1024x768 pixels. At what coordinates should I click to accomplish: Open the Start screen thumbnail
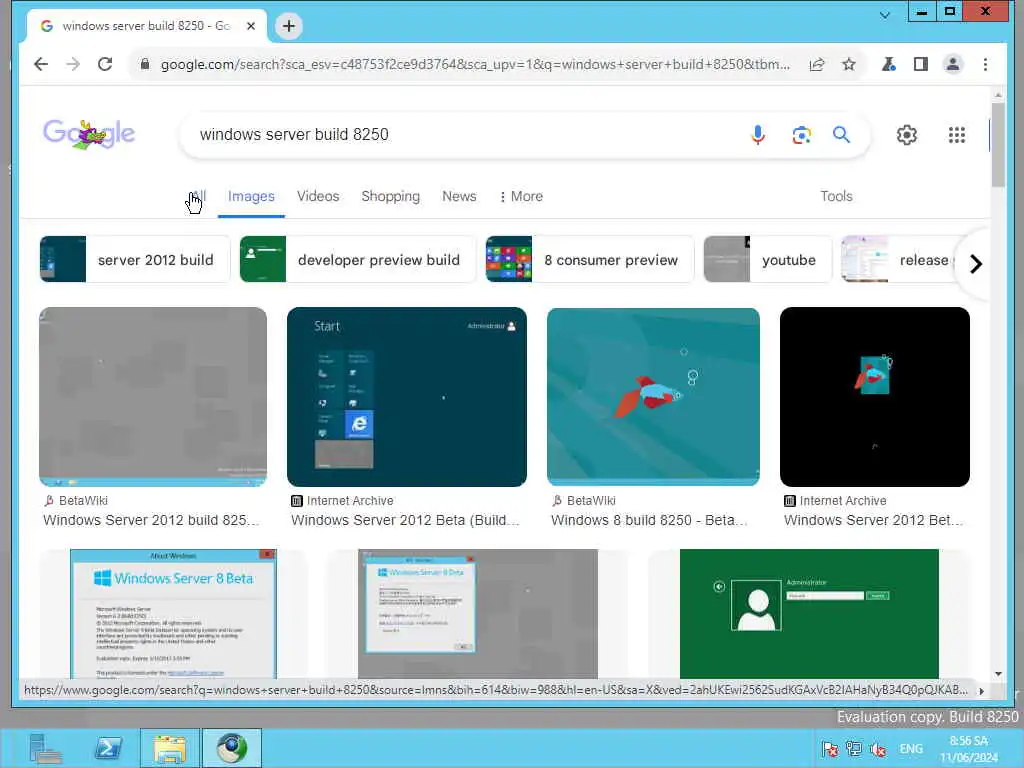407,396
